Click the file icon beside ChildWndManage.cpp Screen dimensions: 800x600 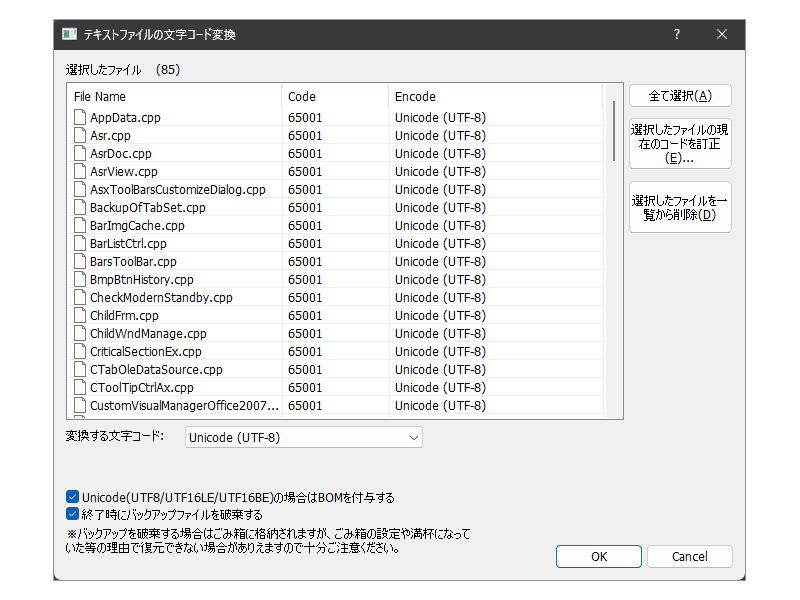point(80,333)
